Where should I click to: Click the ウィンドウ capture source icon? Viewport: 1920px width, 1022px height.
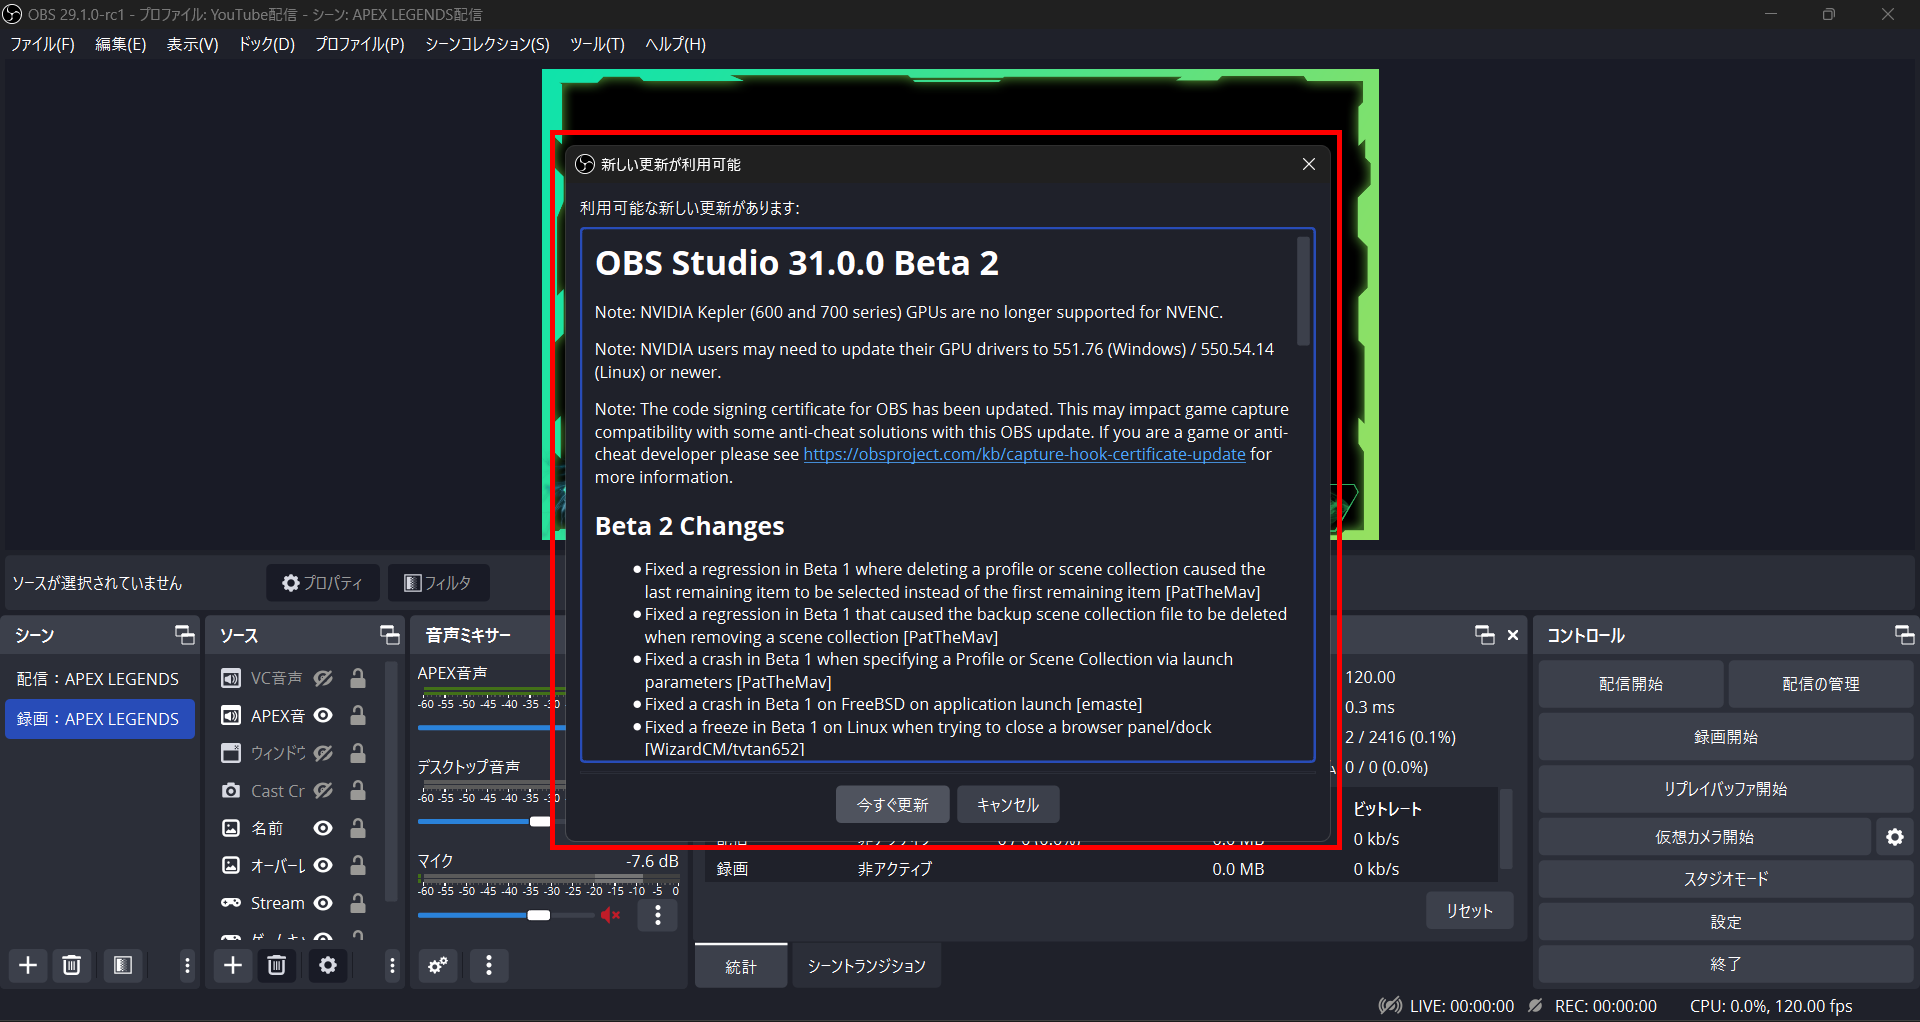pyautogui.click(x=231, y=753)
